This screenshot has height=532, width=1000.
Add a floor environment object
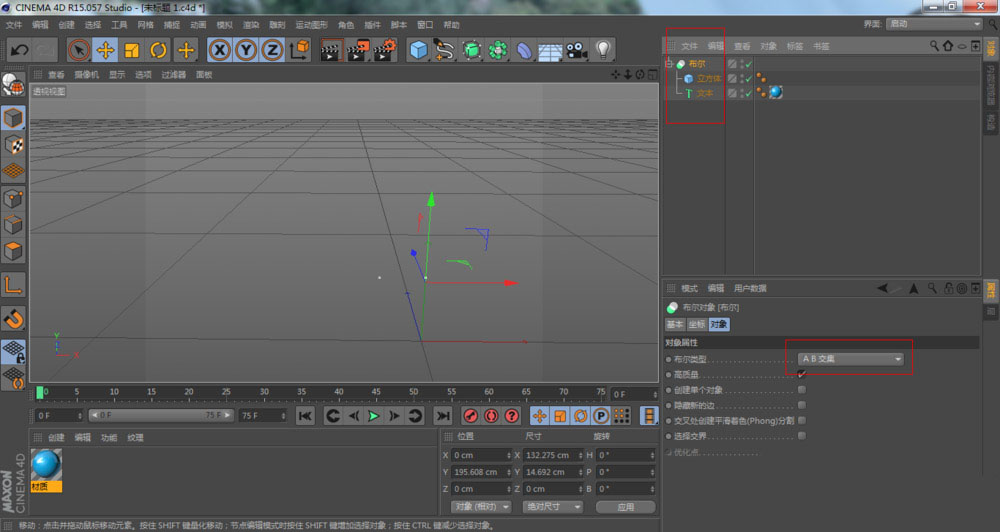pyautogui.click(x=550, y=50)
